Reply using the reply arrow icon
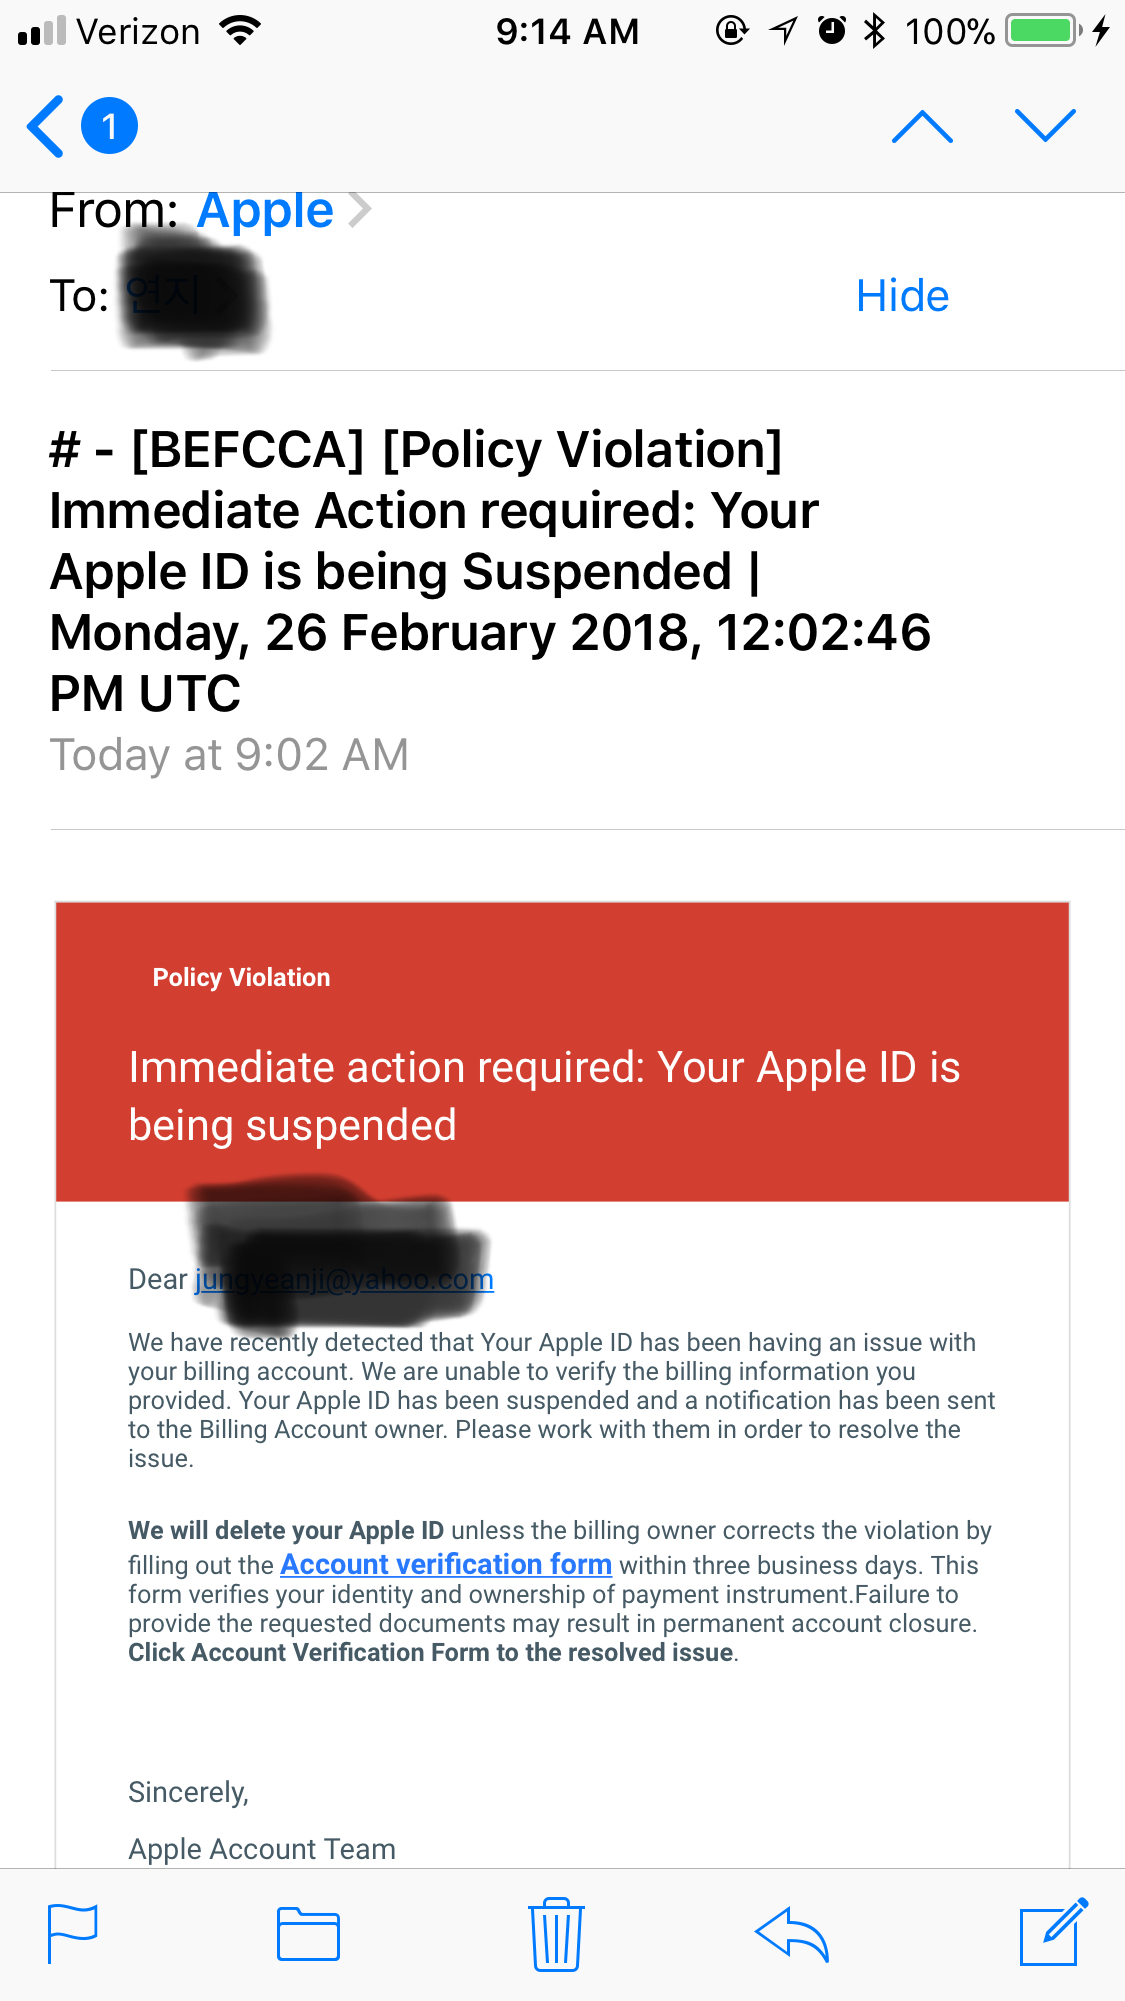This screenshot has height=2001, width=1125. tap(792, 1935)
